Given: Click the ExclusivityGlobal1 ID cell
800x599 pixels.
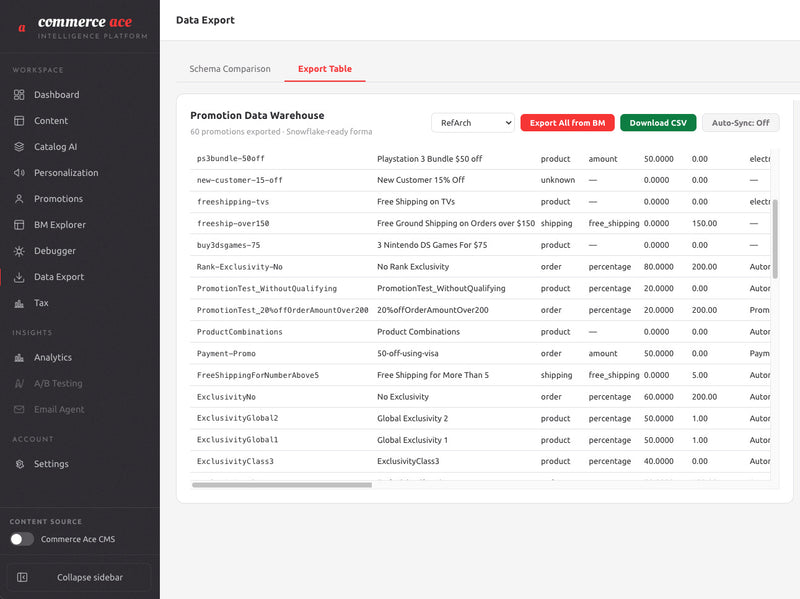Looking at the screenshot, I should 237,439.
